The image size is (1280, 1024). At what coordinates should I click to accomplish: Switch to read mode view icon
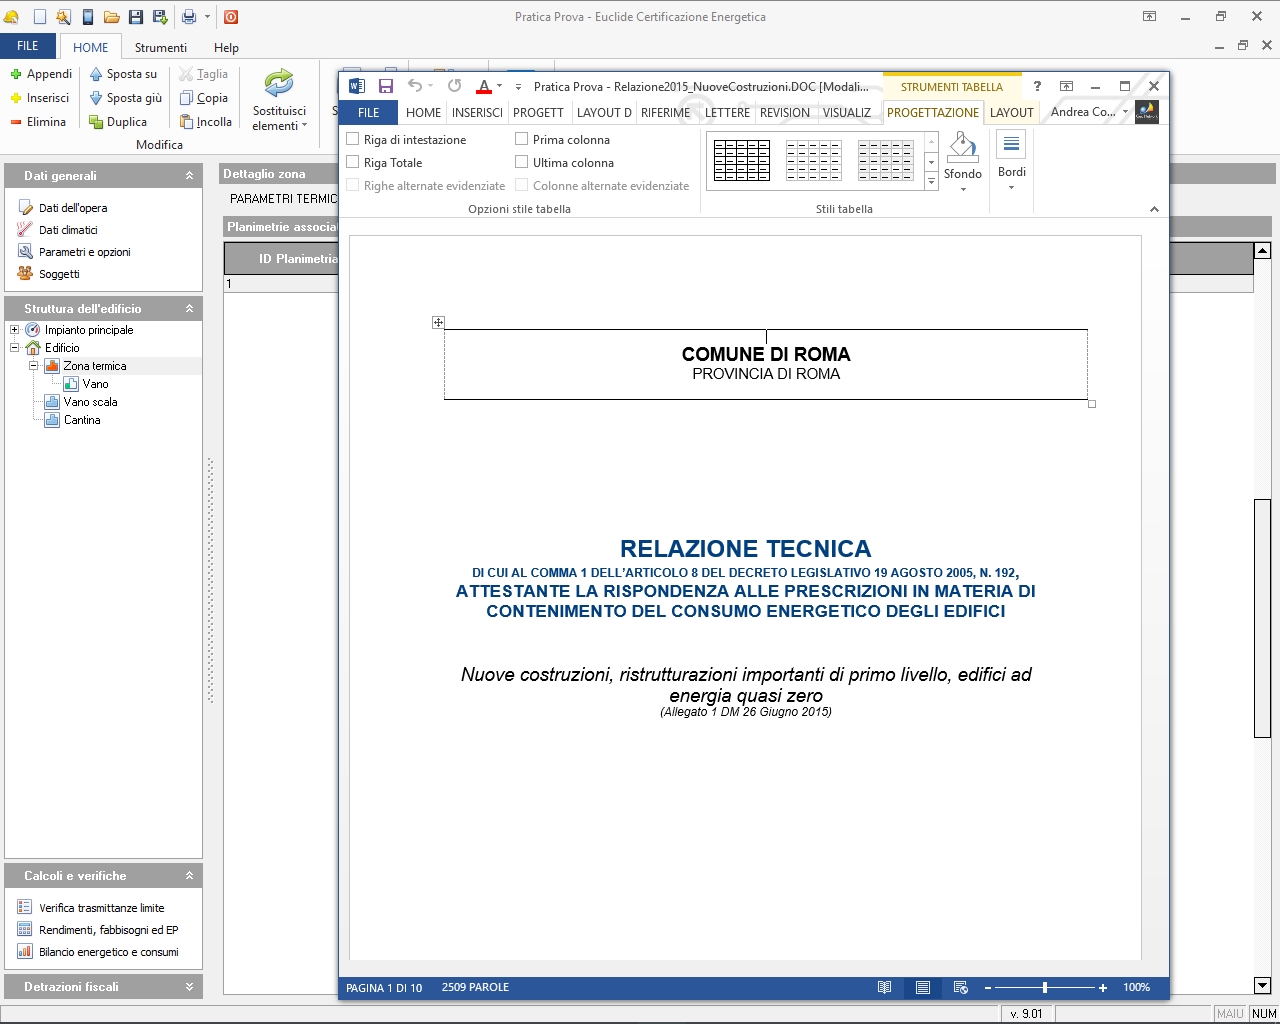pos(884,988)
